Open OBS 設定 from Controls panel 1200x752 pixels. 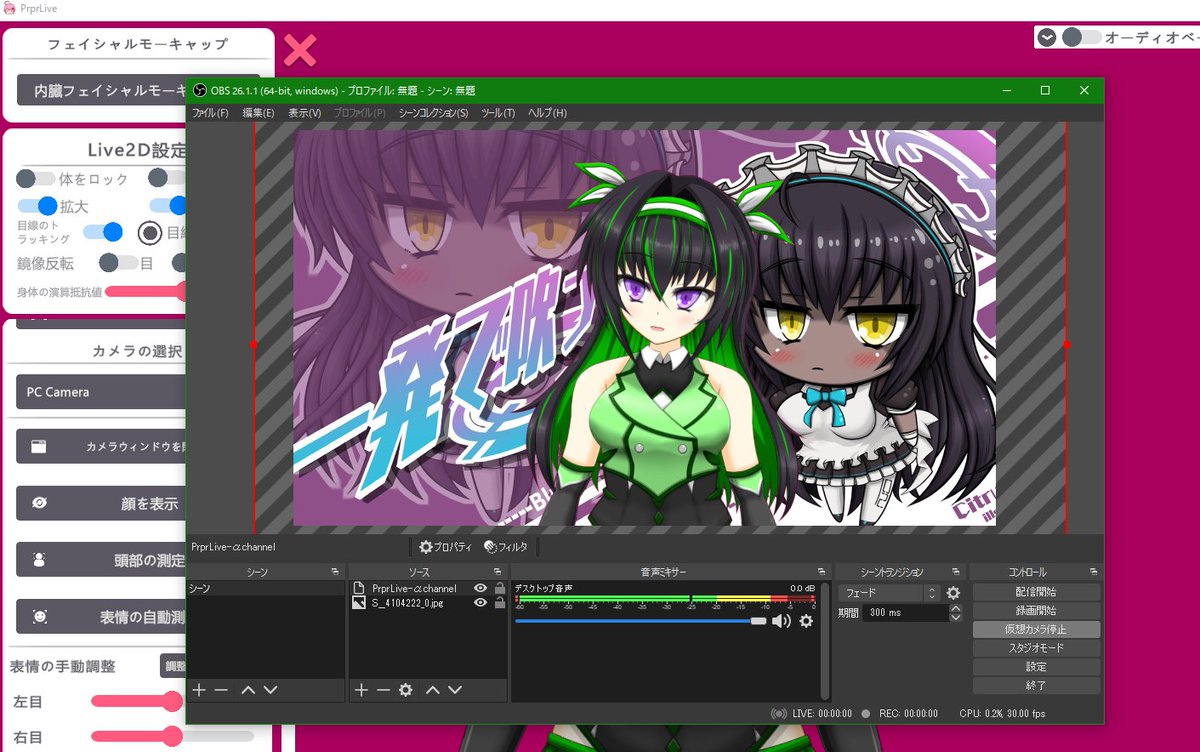point(1036,667)
